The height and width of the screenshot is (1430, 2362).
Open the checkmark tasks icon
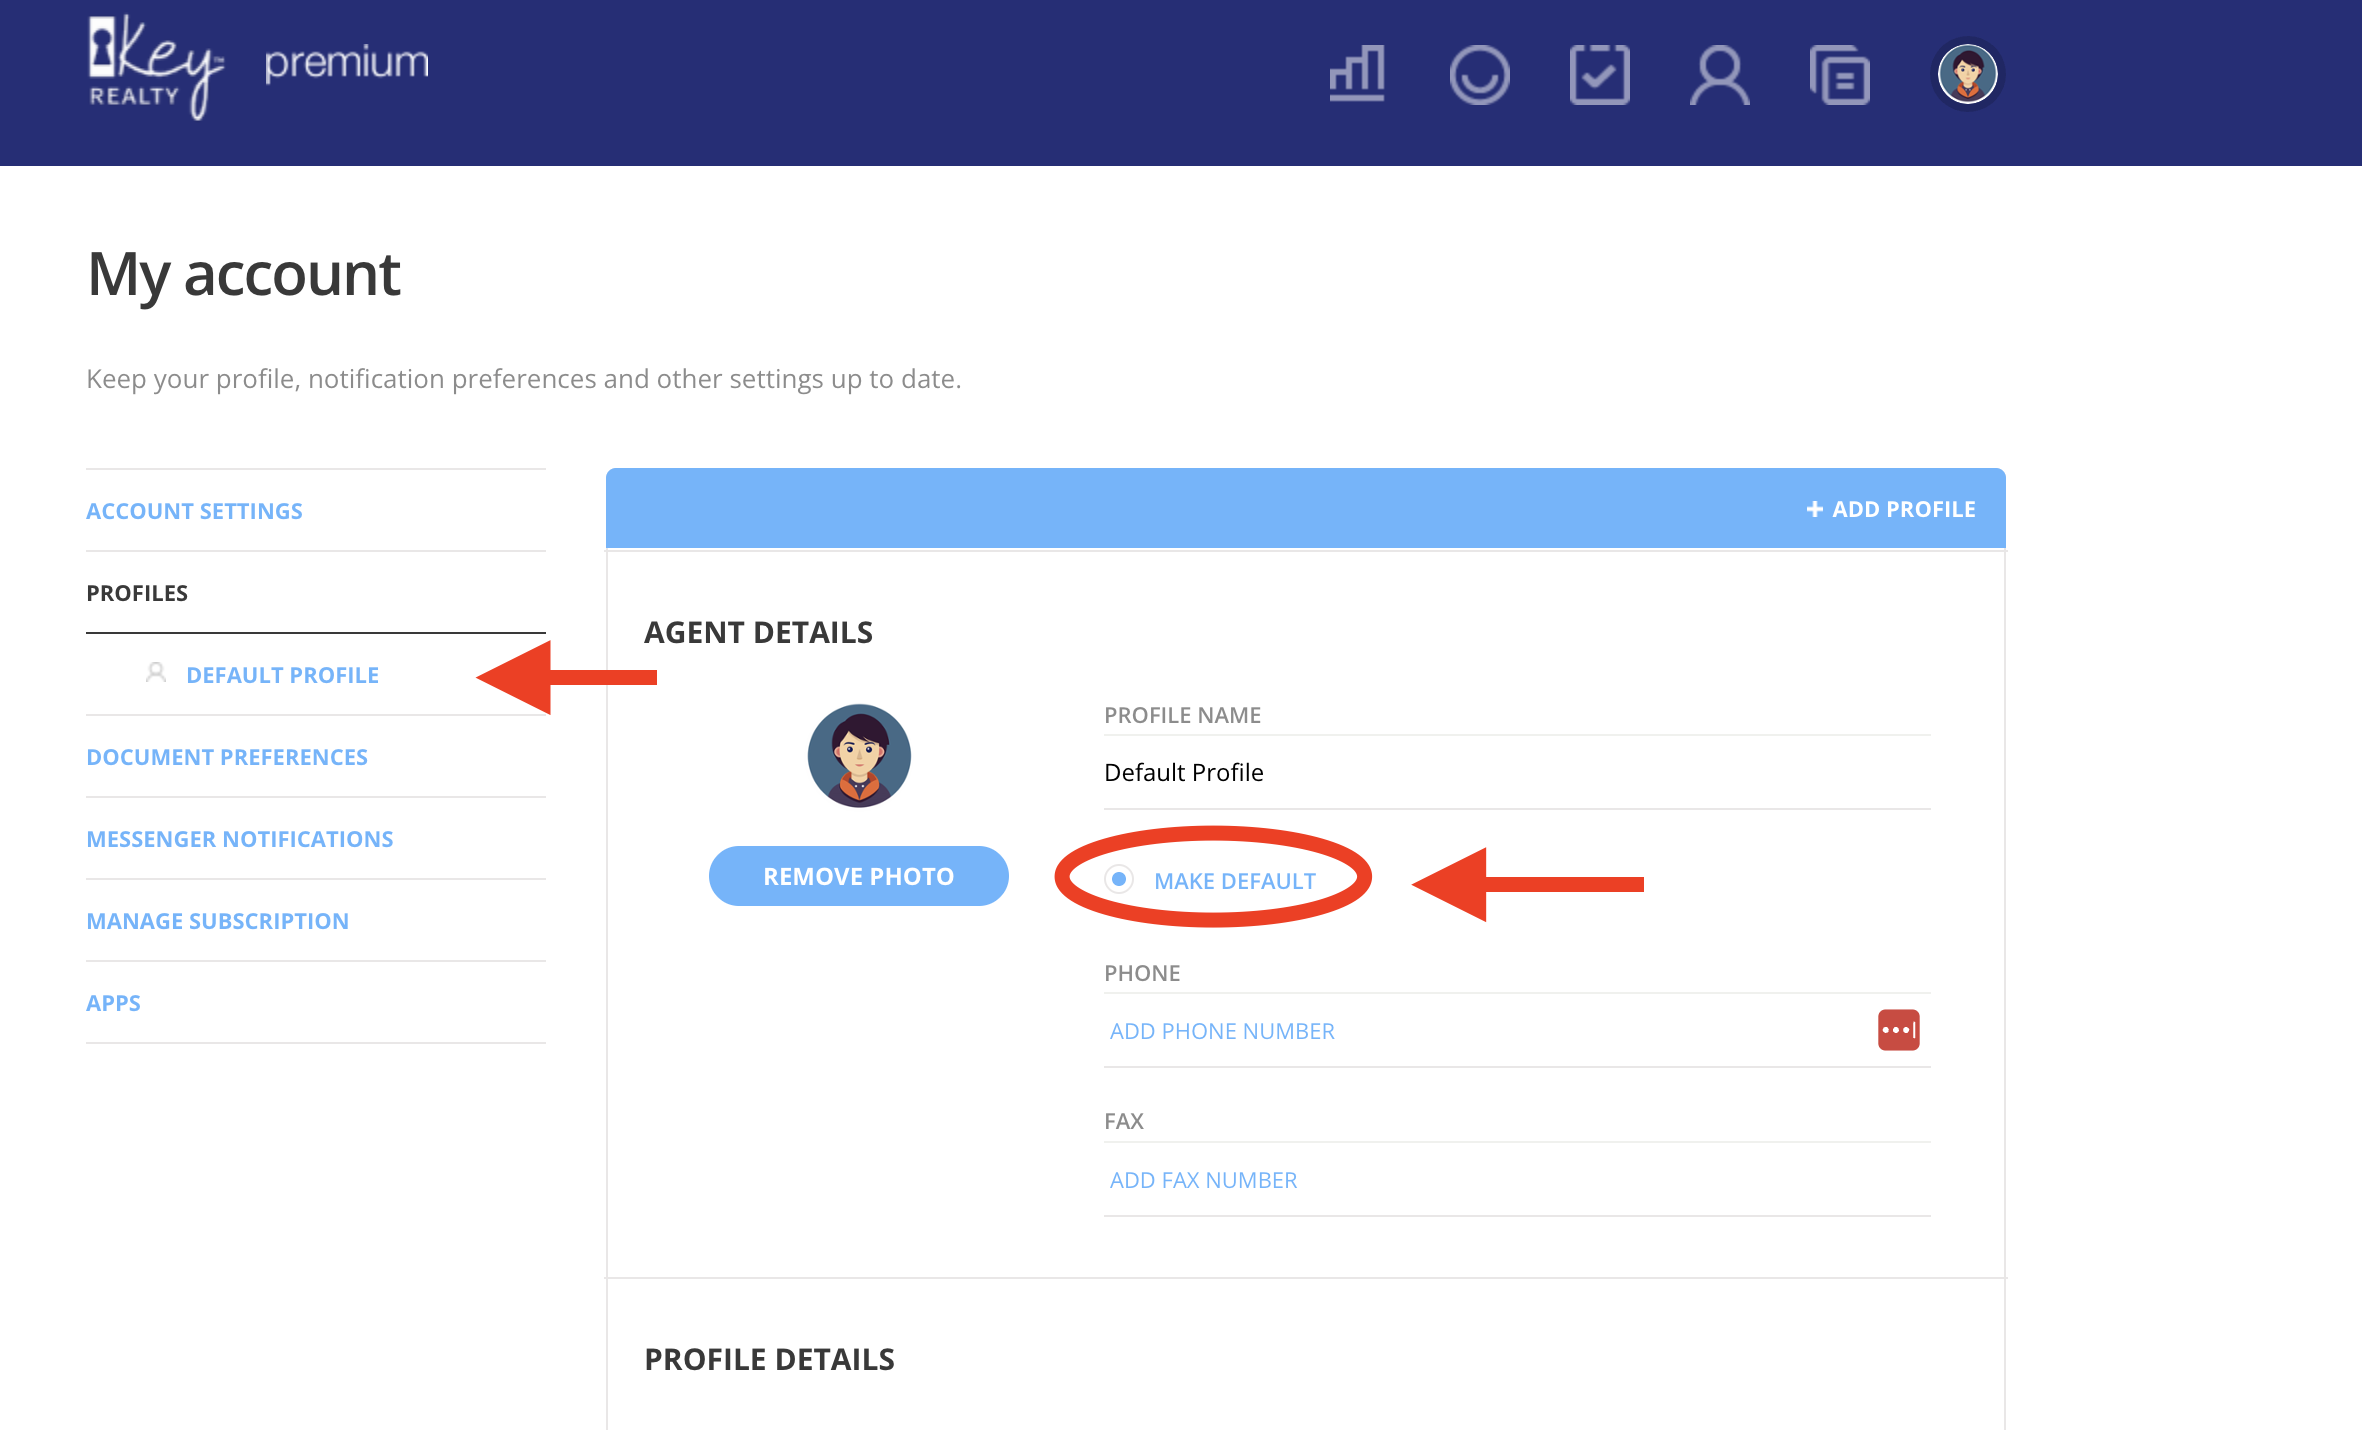tap(1599, 74)
